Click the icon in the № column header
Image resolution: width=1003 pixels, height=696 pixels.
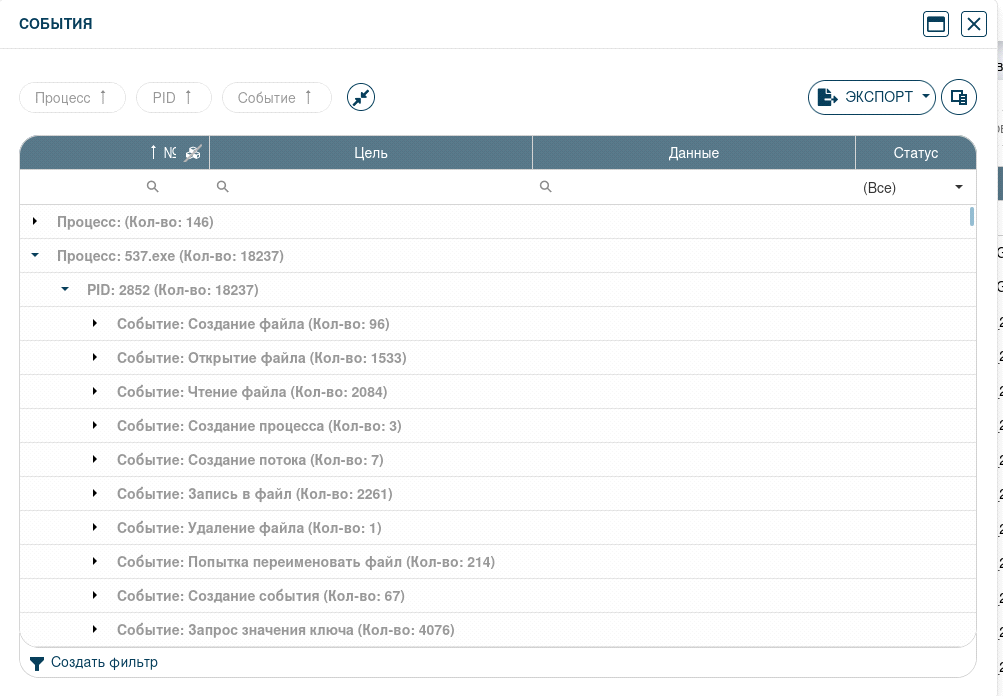pos(193,153)
